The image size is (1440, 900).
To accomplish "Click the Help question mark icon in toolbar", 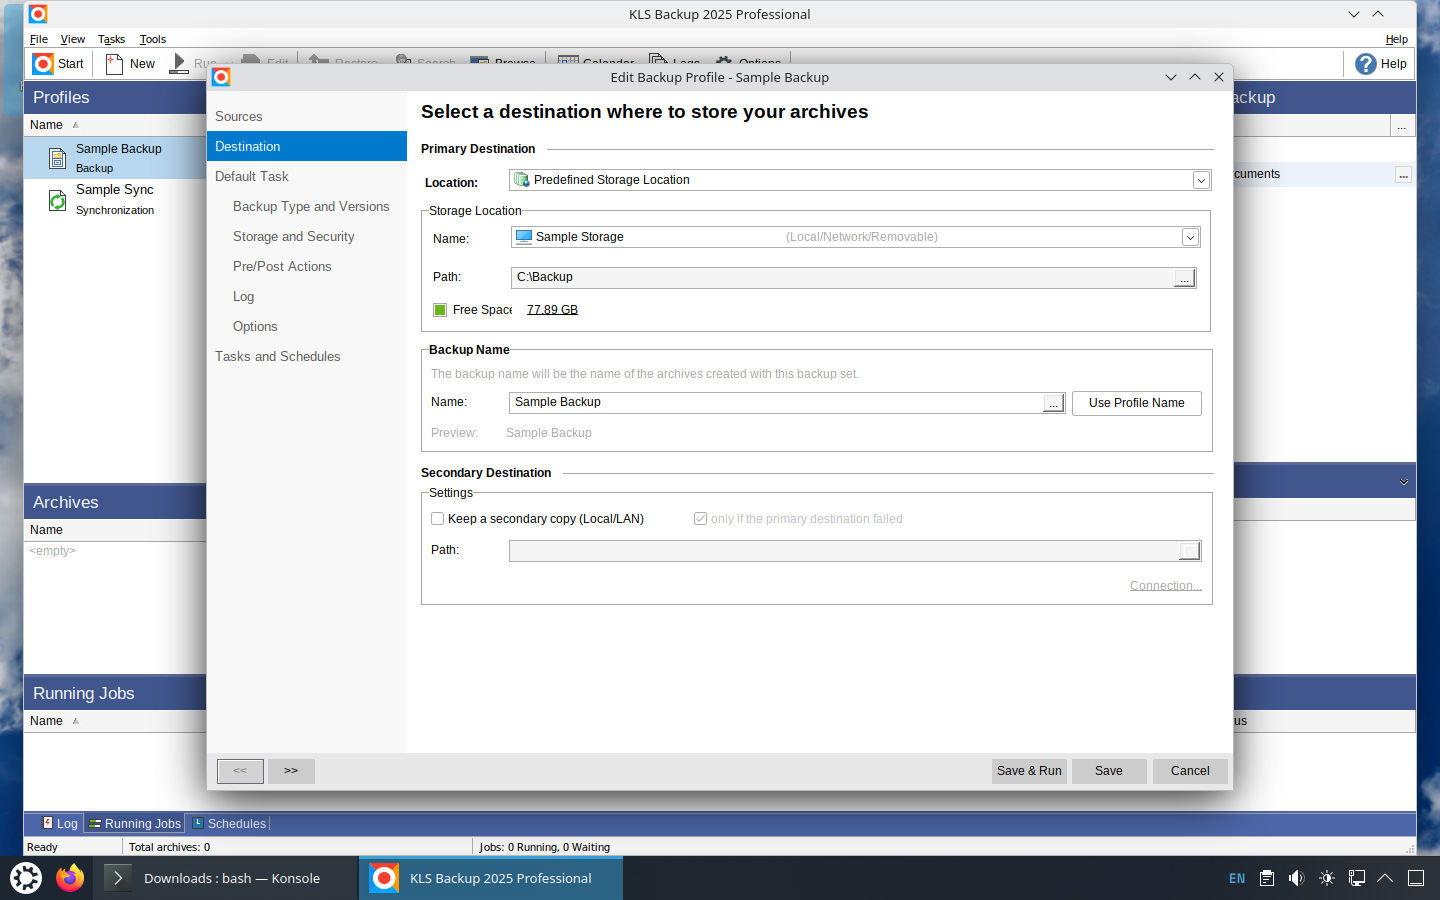I will [x=1365, y=64].
